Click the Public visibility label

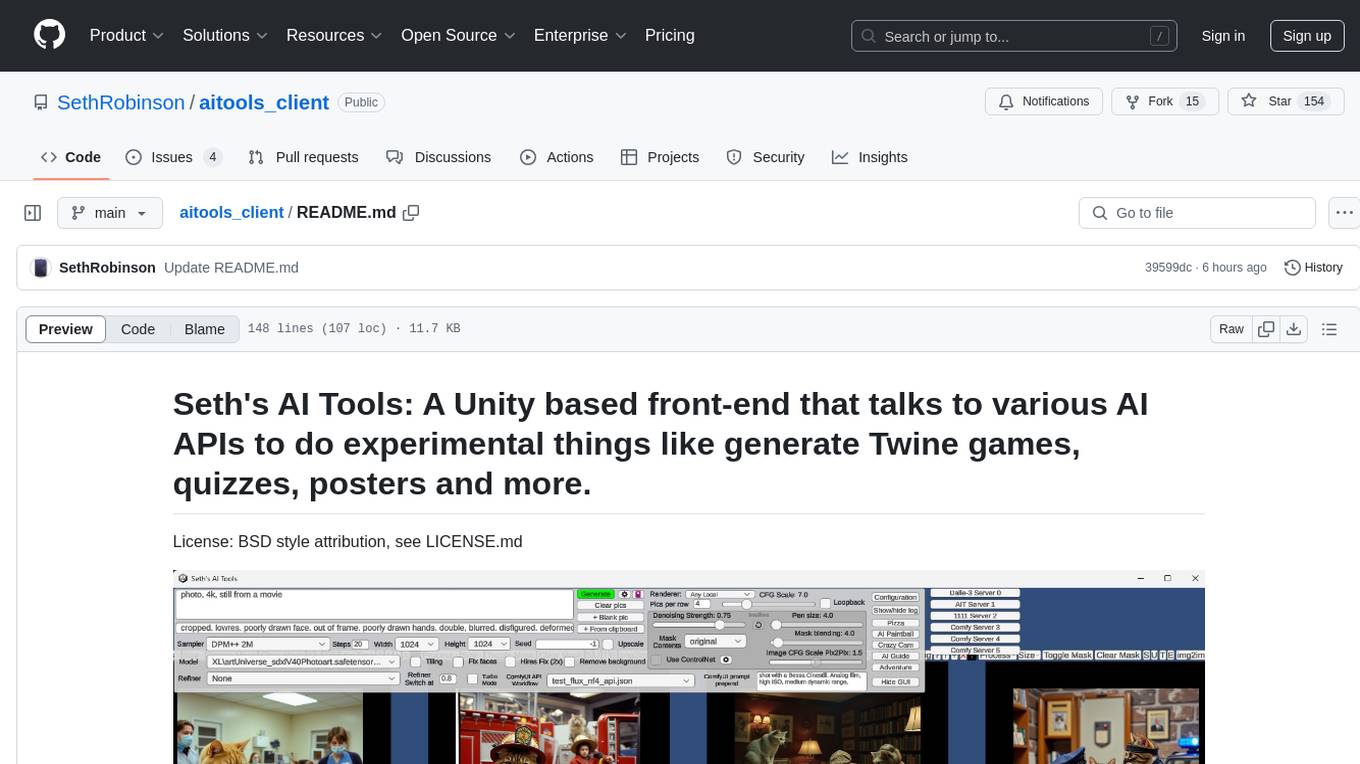pos(361,102)
